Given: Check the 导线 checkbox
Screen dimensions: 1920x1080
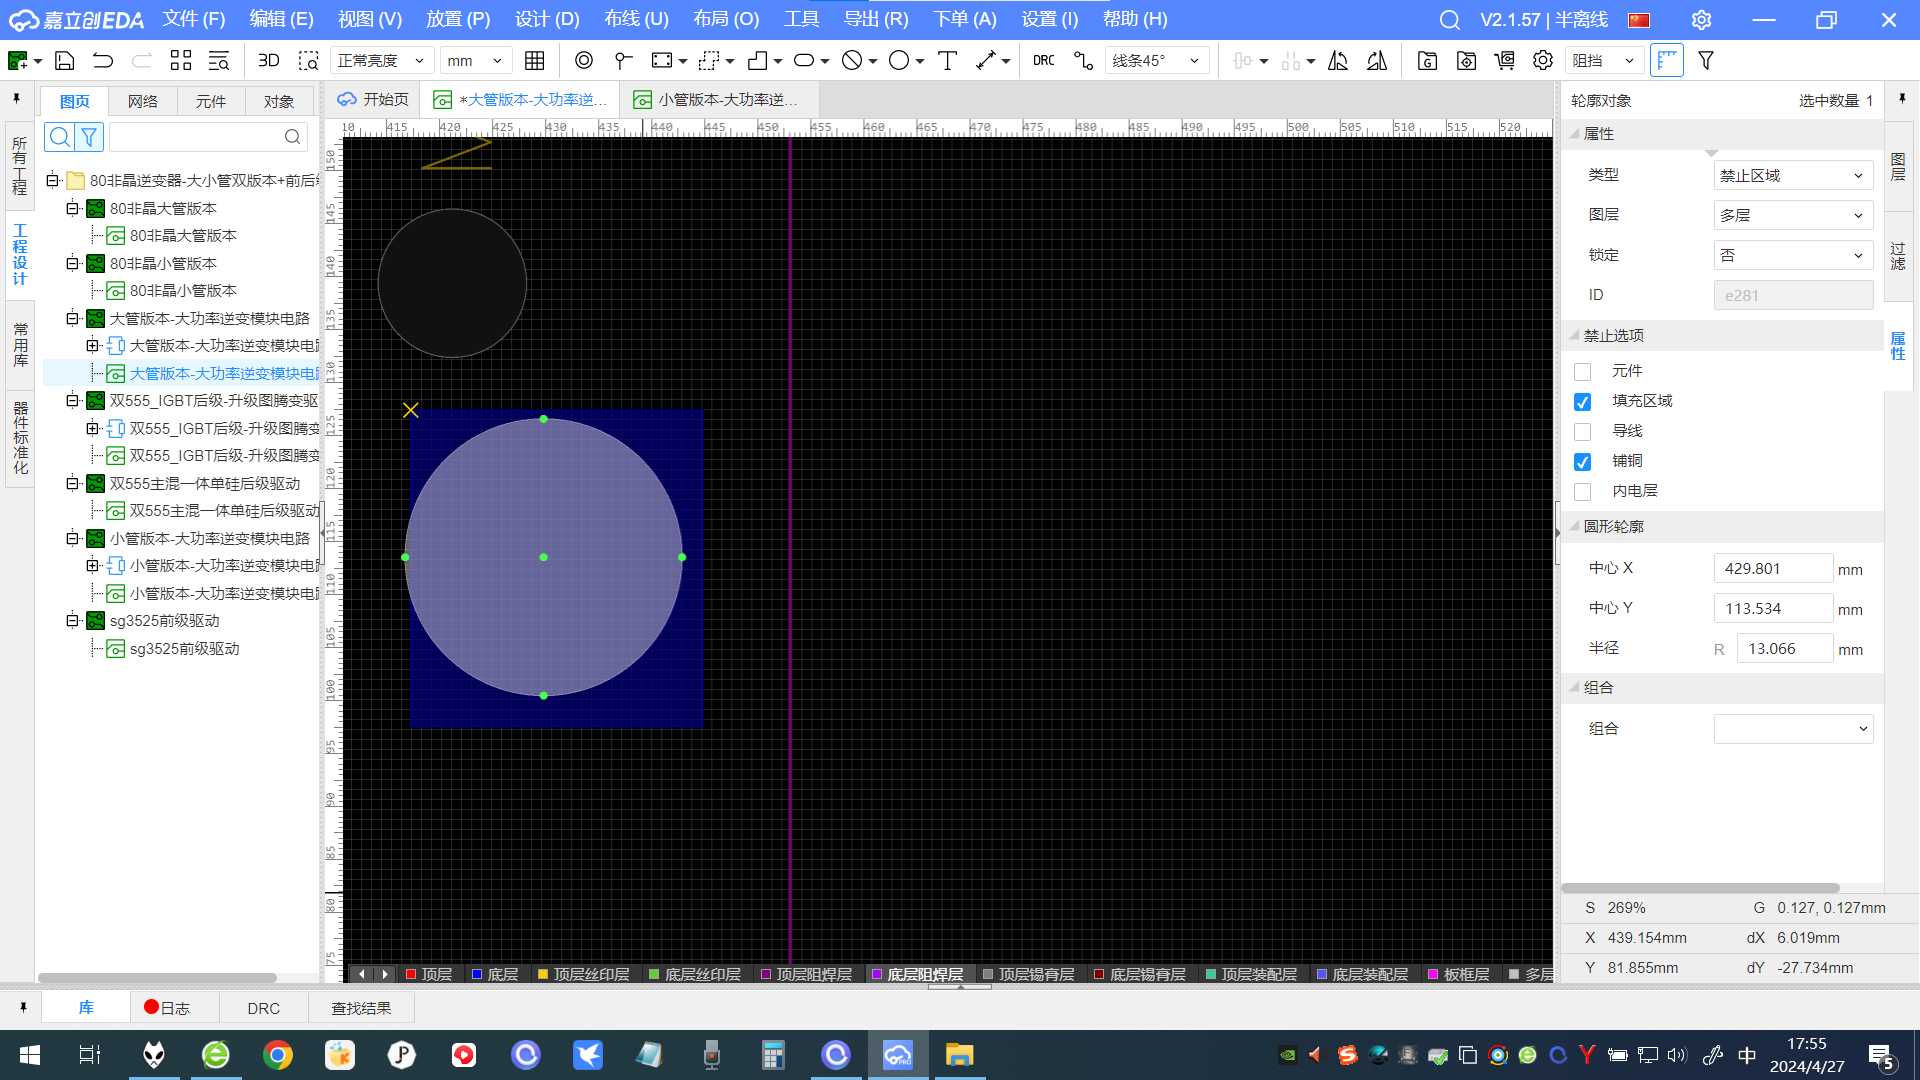Looking at the screenshot, I should 1582,432.
